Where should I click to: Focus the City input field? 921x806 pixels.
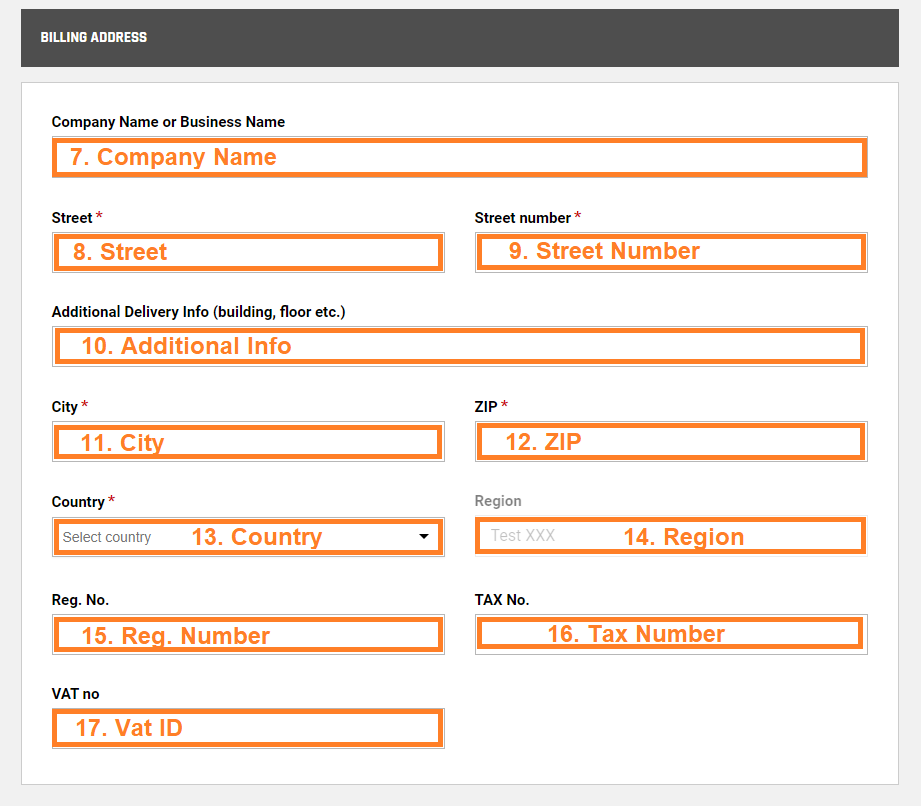pos(248,441)
